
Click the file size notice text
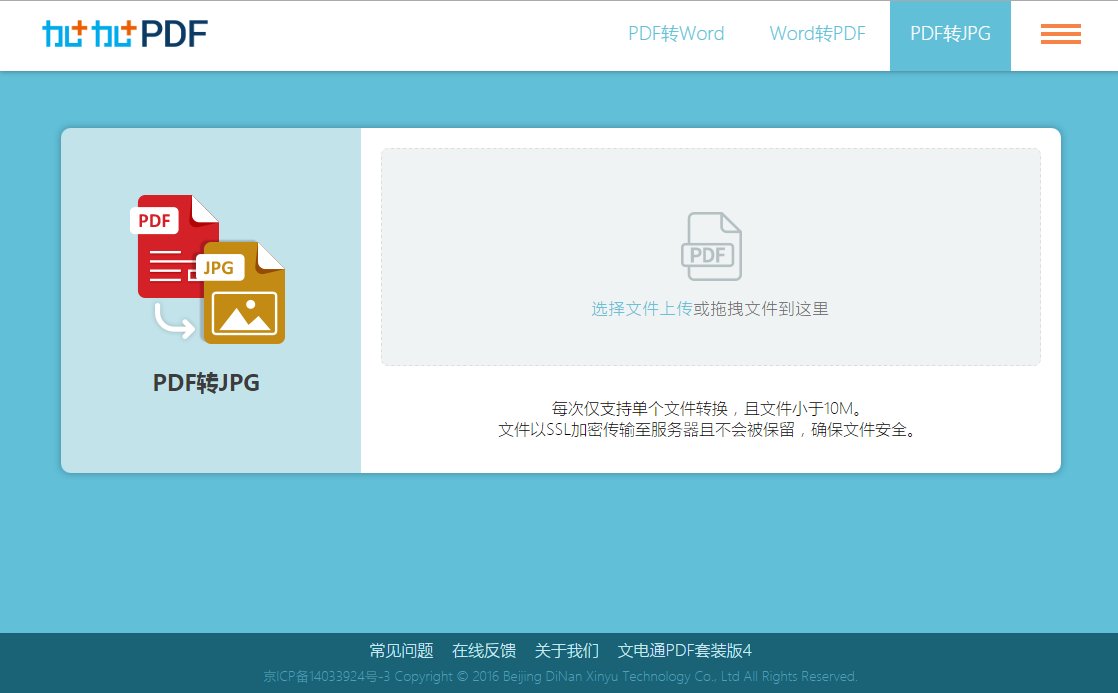coord(710,408)
